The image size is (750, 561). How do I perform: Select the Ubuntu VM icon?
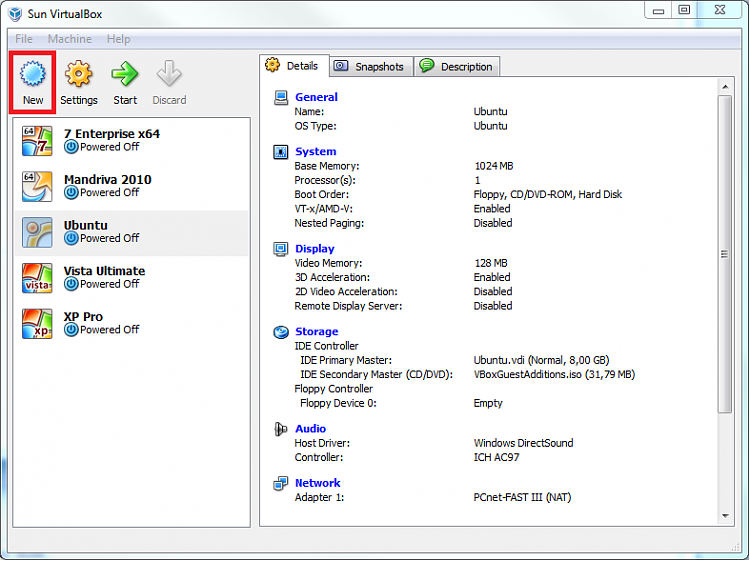pos(37,232)
